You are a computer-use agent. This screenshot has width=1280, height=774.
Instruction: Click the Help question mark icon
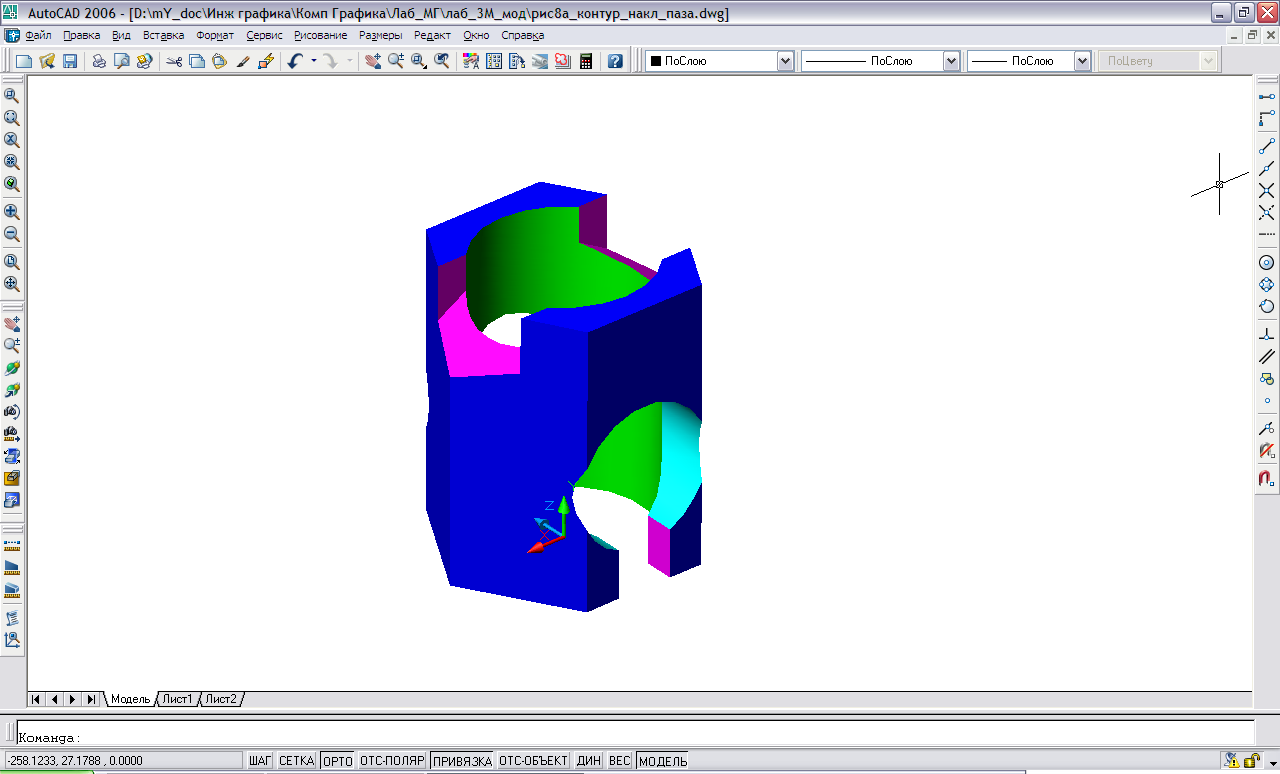point(615,61)
